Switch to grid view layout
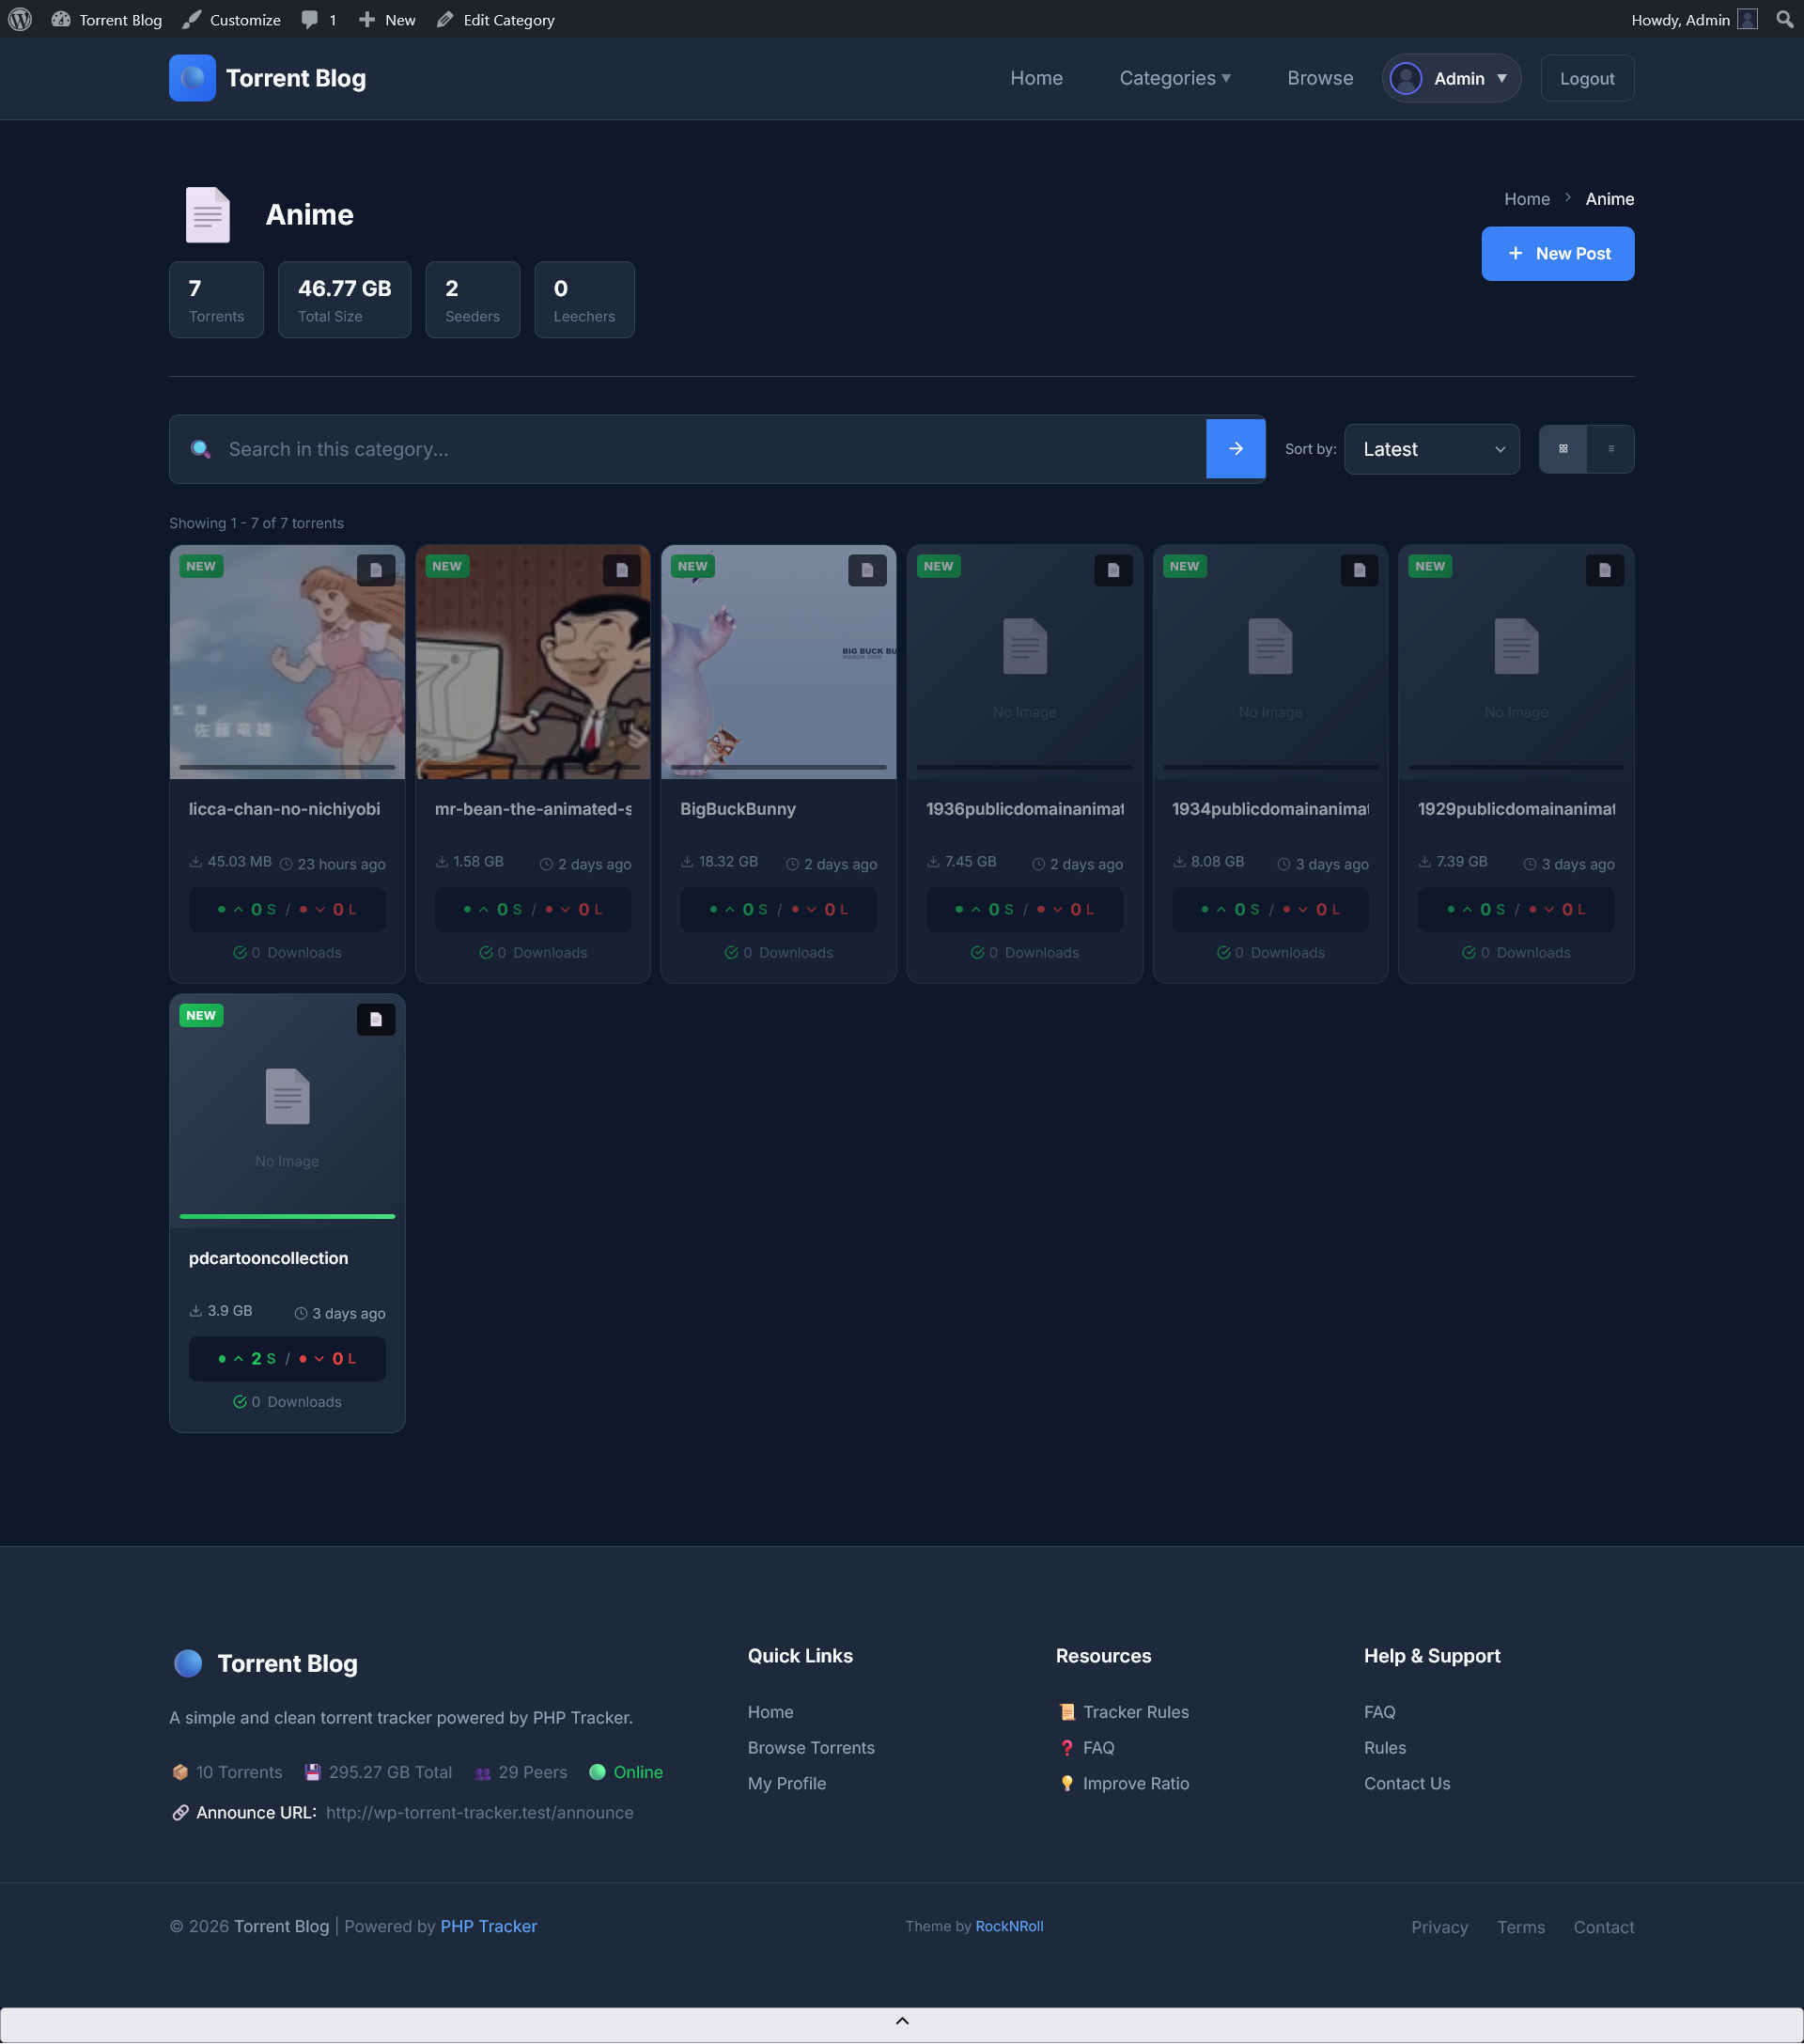The height and width of the screenshot is (2044, 1804). click(x=1563, y=449)
